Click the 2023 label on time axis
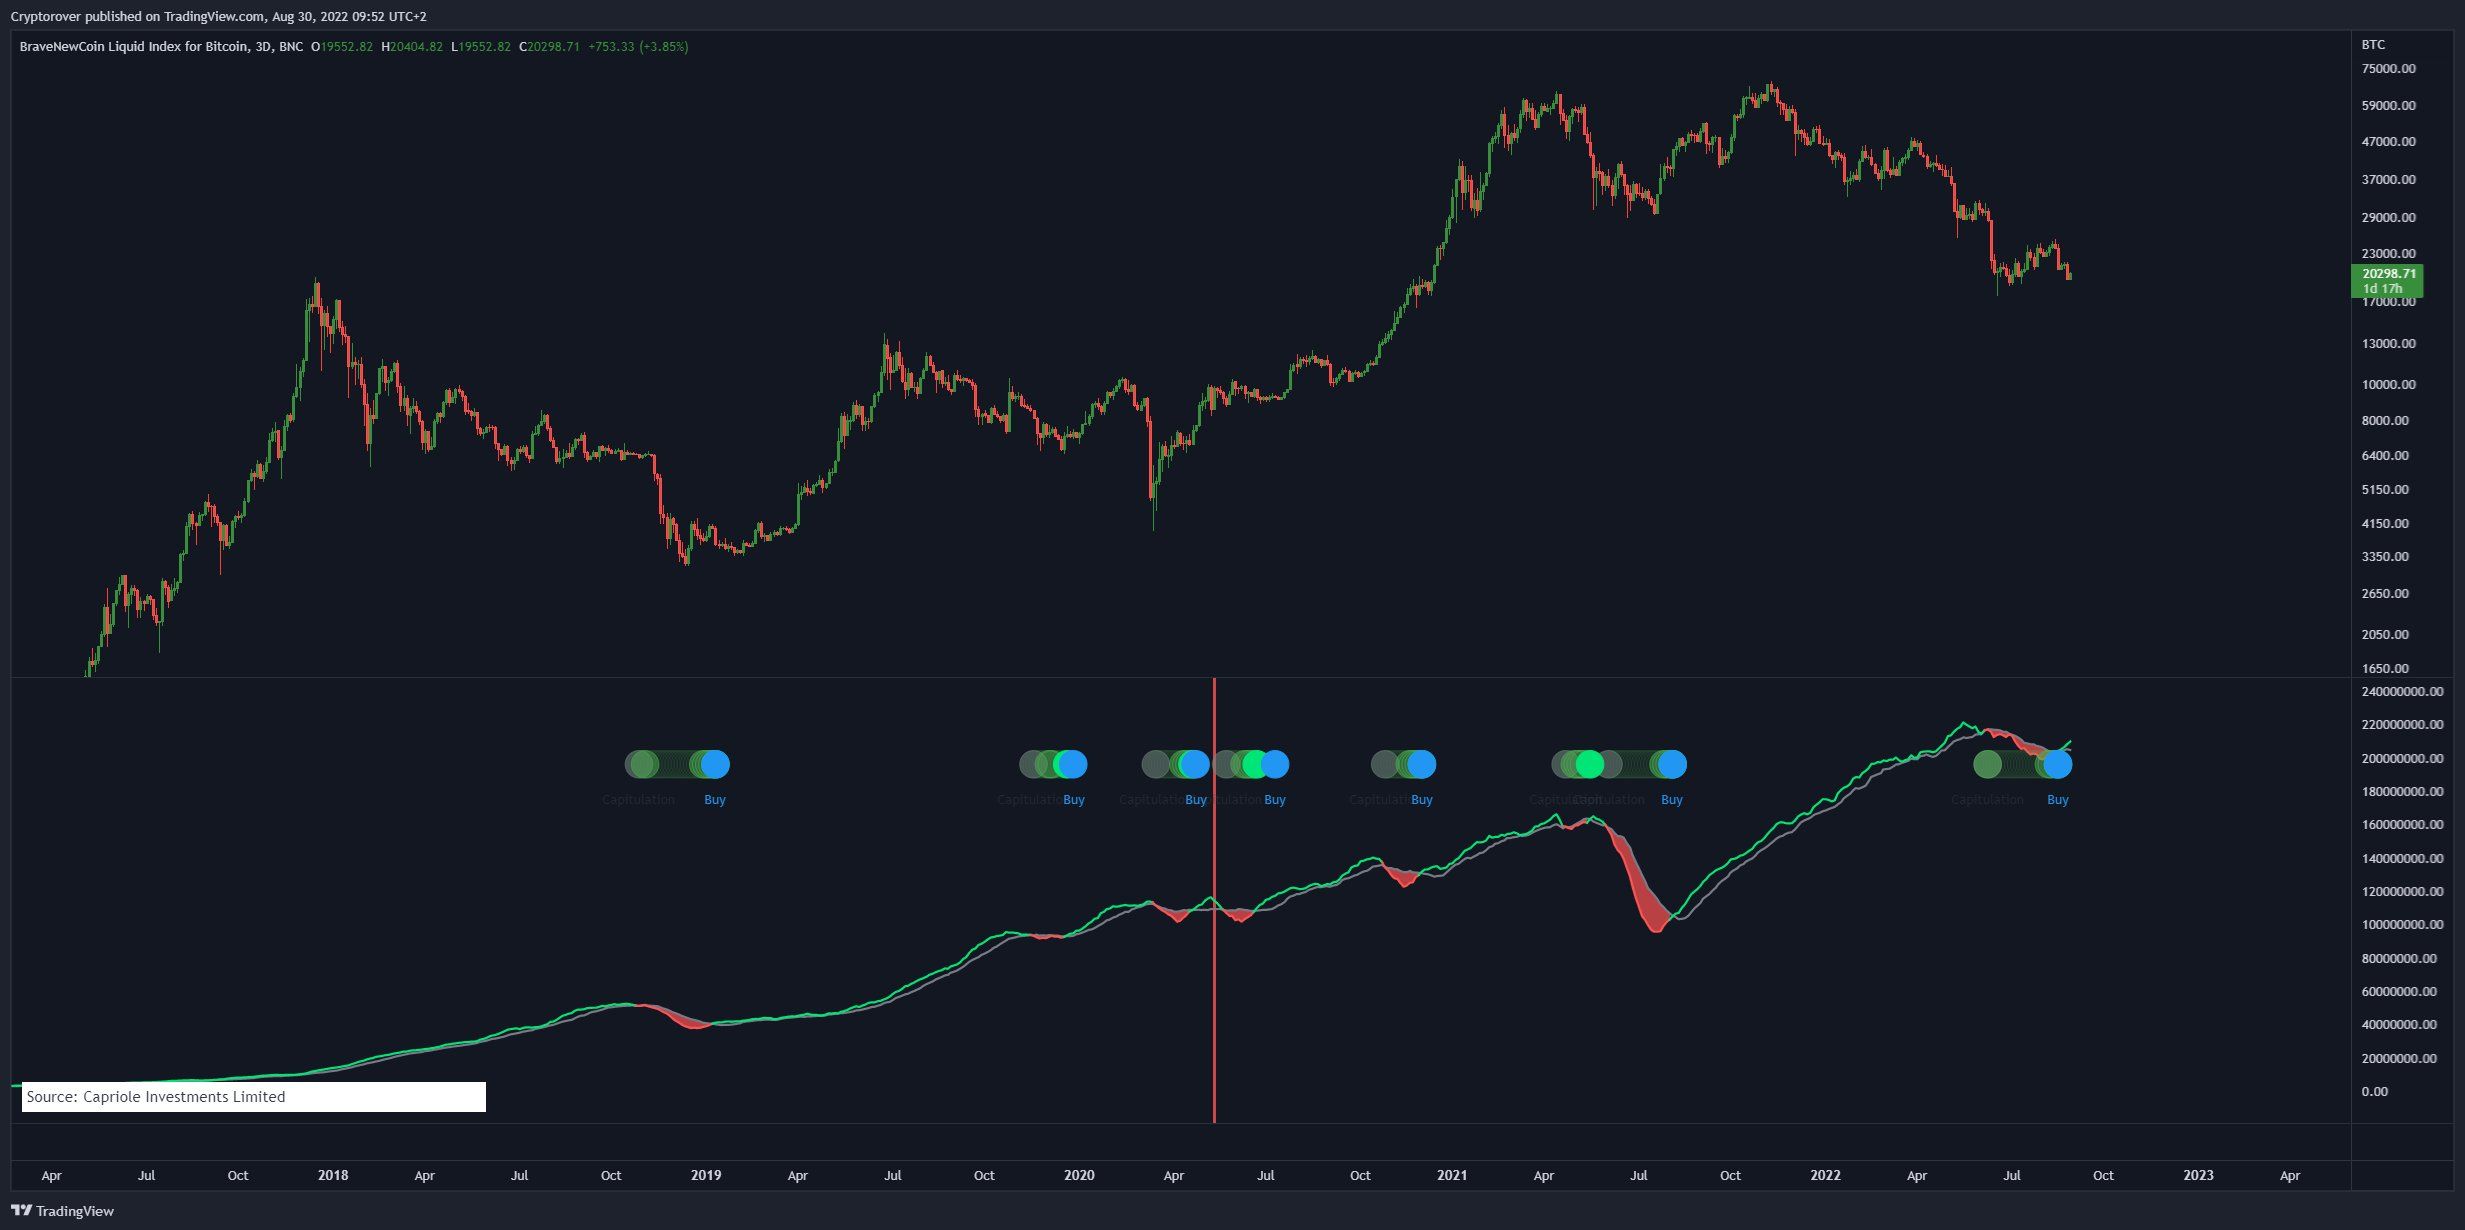The width and height of the screenshot is (2465, 1230). click(x=2198, y=1176)
